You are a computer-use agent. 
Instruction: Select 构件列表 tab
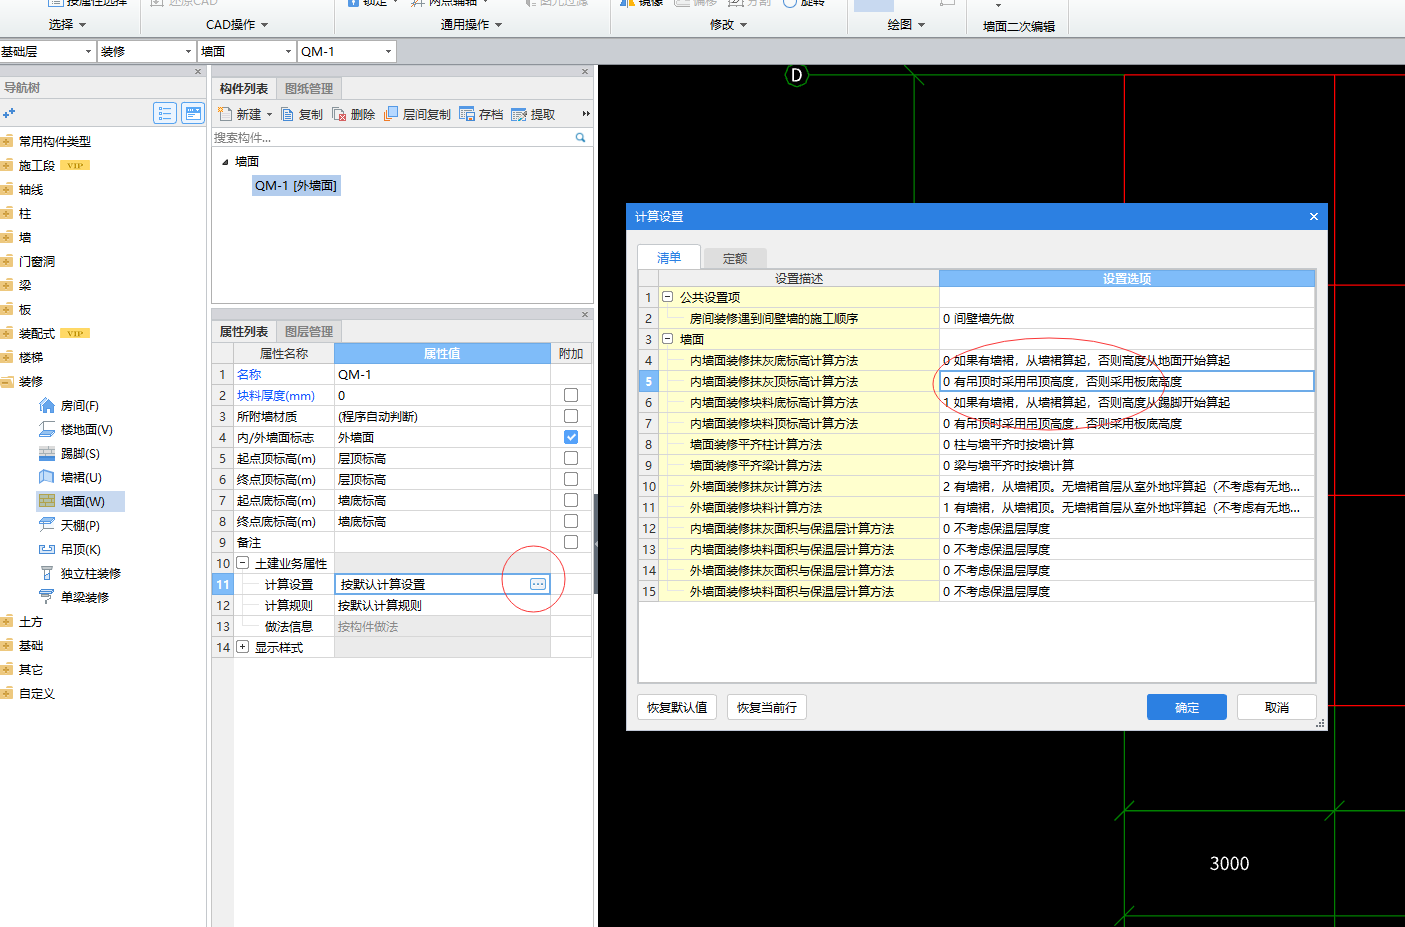click(x=244, y=89)
